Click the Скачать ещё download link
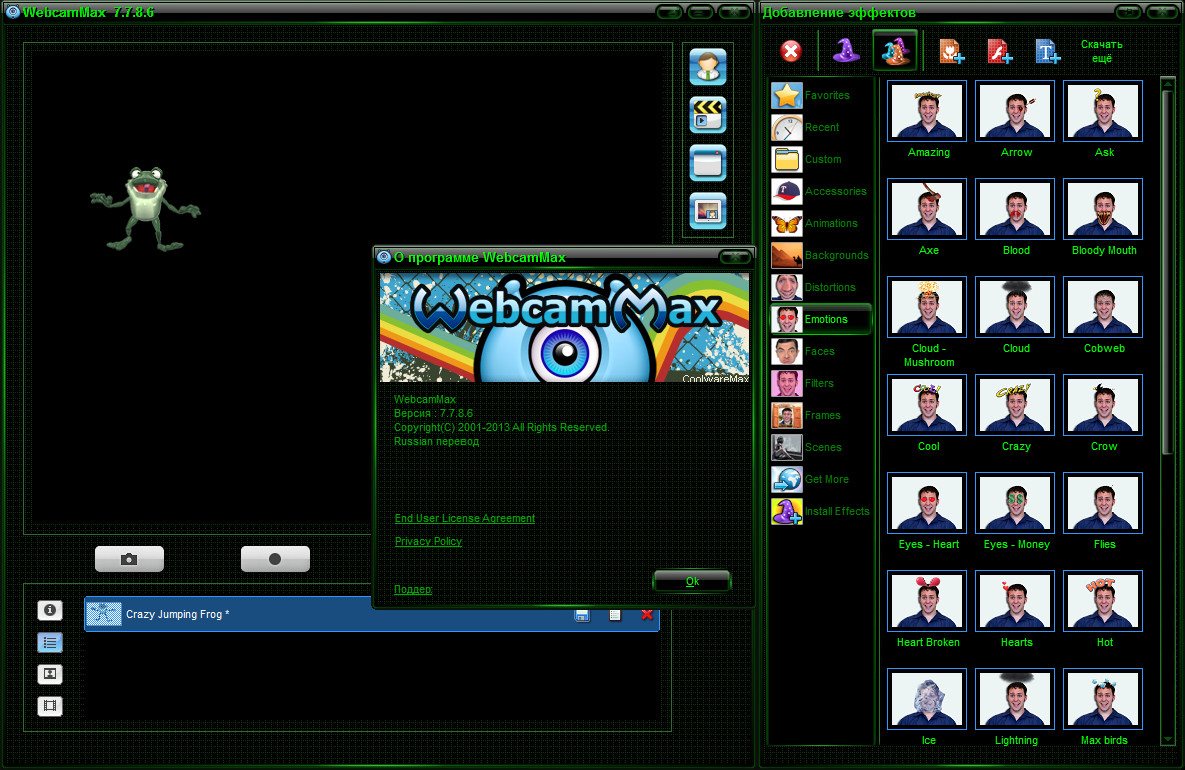The image size is (1185, 770). (1102, 51)
